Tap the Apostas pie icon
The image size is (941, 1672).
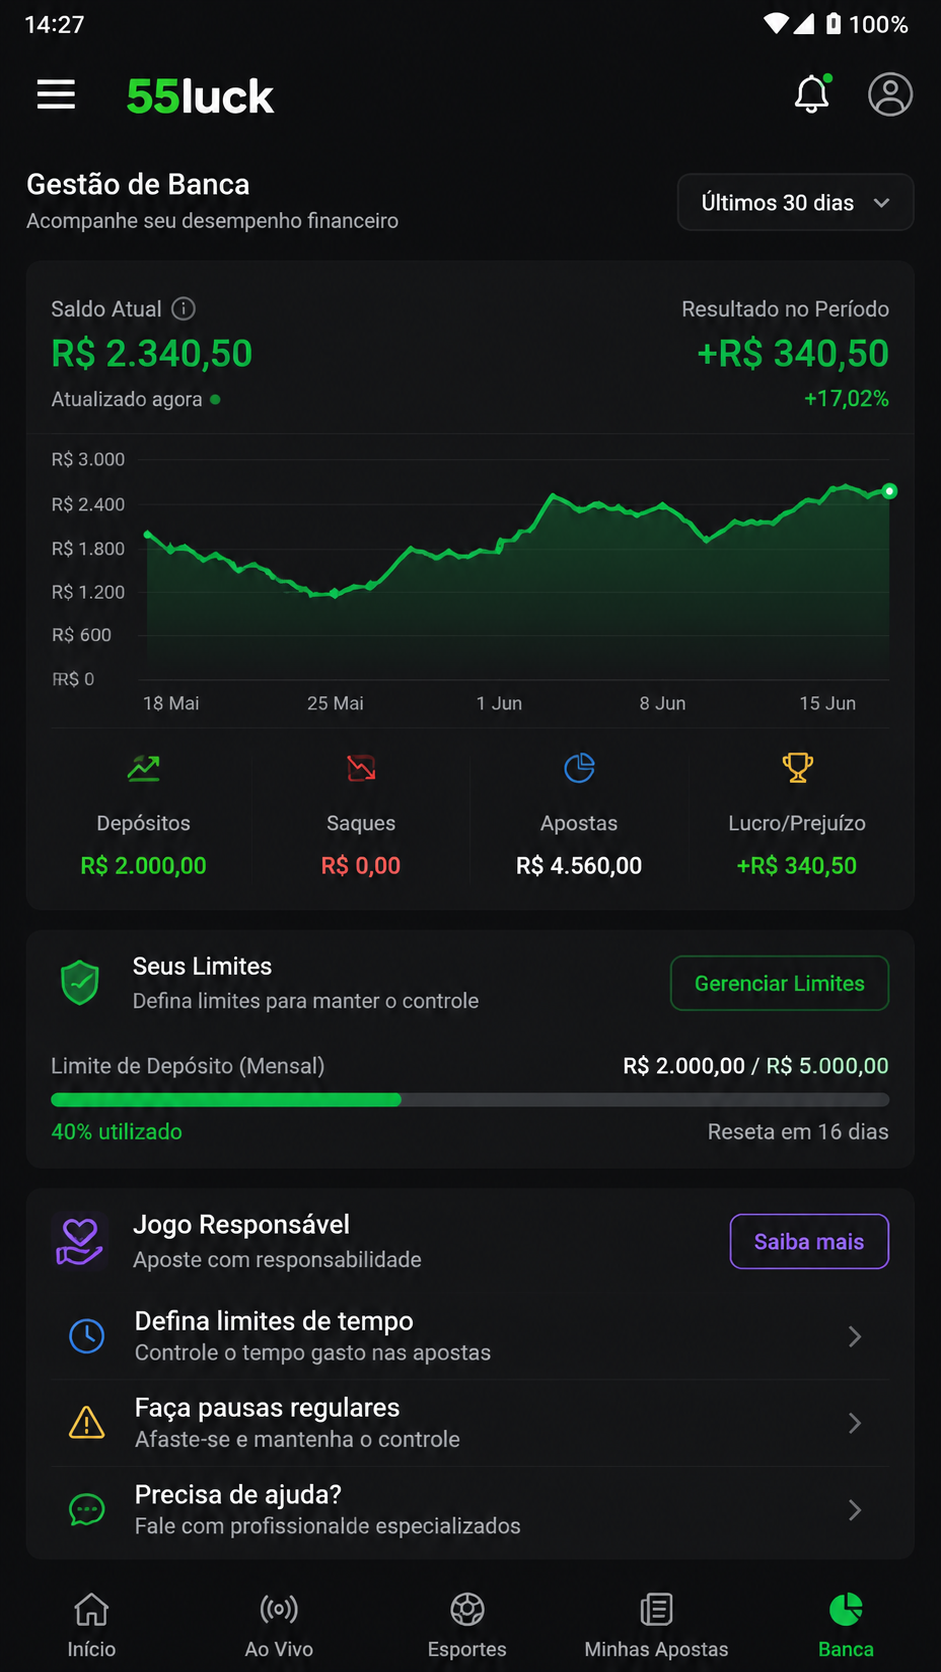[579, 768]
